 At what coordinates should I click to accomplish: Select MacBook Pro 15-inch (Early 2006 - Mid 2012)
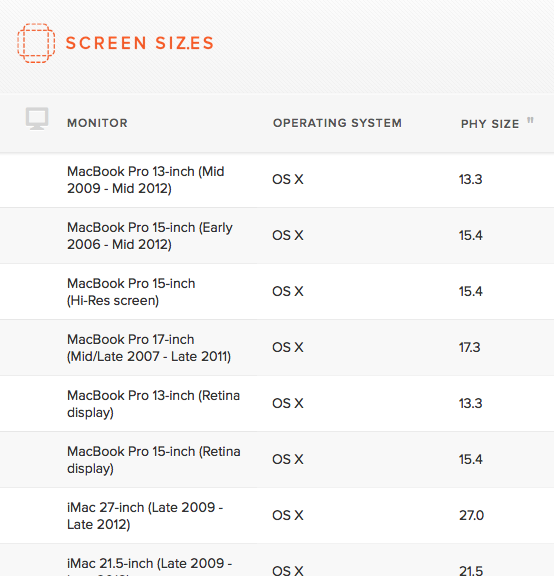(x=150, y=236)
